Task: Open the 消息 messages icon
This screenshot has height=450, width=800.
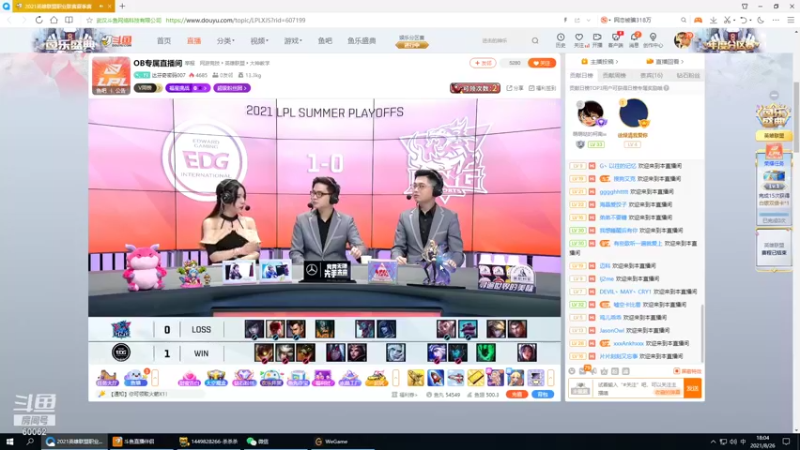Action: click(x=634, y=40)
